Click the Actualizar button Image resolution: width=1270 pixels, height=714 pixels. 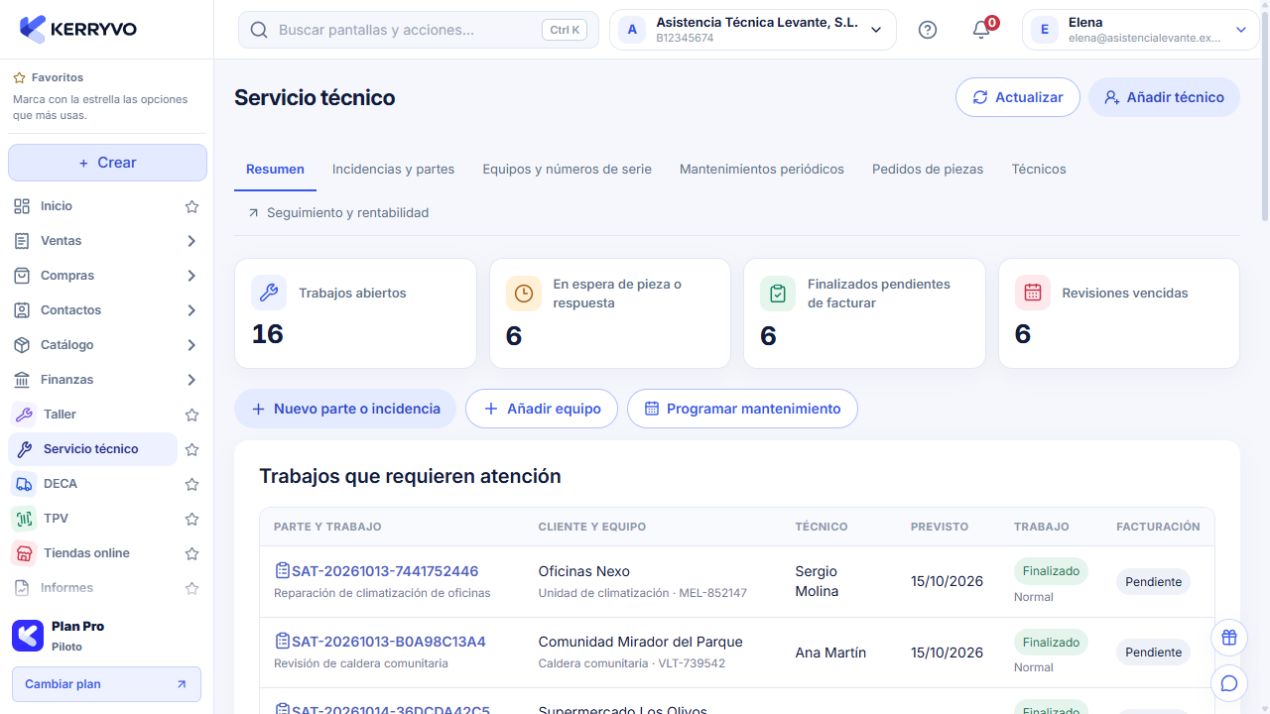(1018, 97)
